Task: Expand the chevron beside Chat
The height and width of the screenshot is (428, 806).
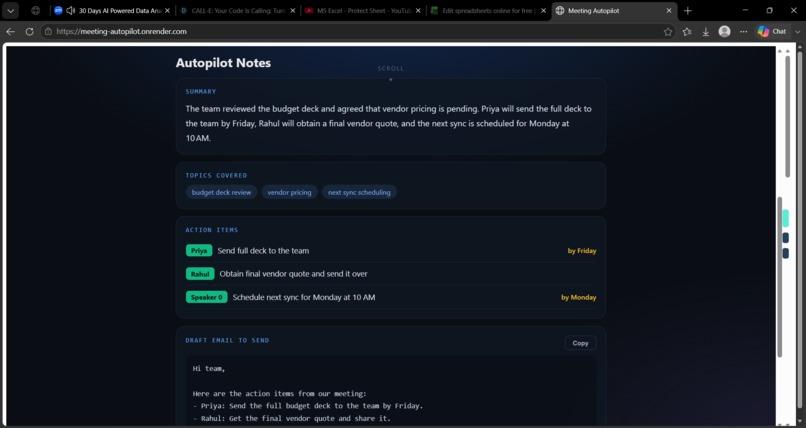Action: pyautogui.click(x=797, y=32)
